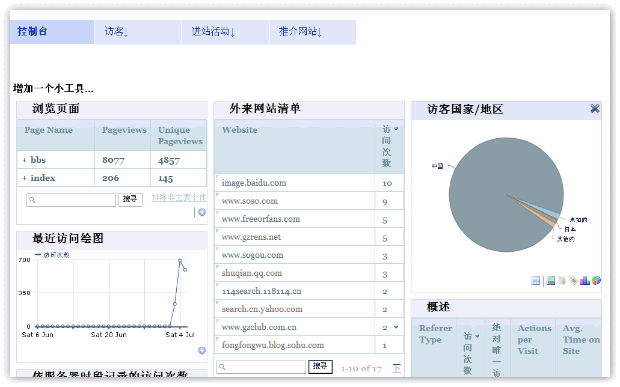Click www.gzrens.net row

(x=309, y=237)
